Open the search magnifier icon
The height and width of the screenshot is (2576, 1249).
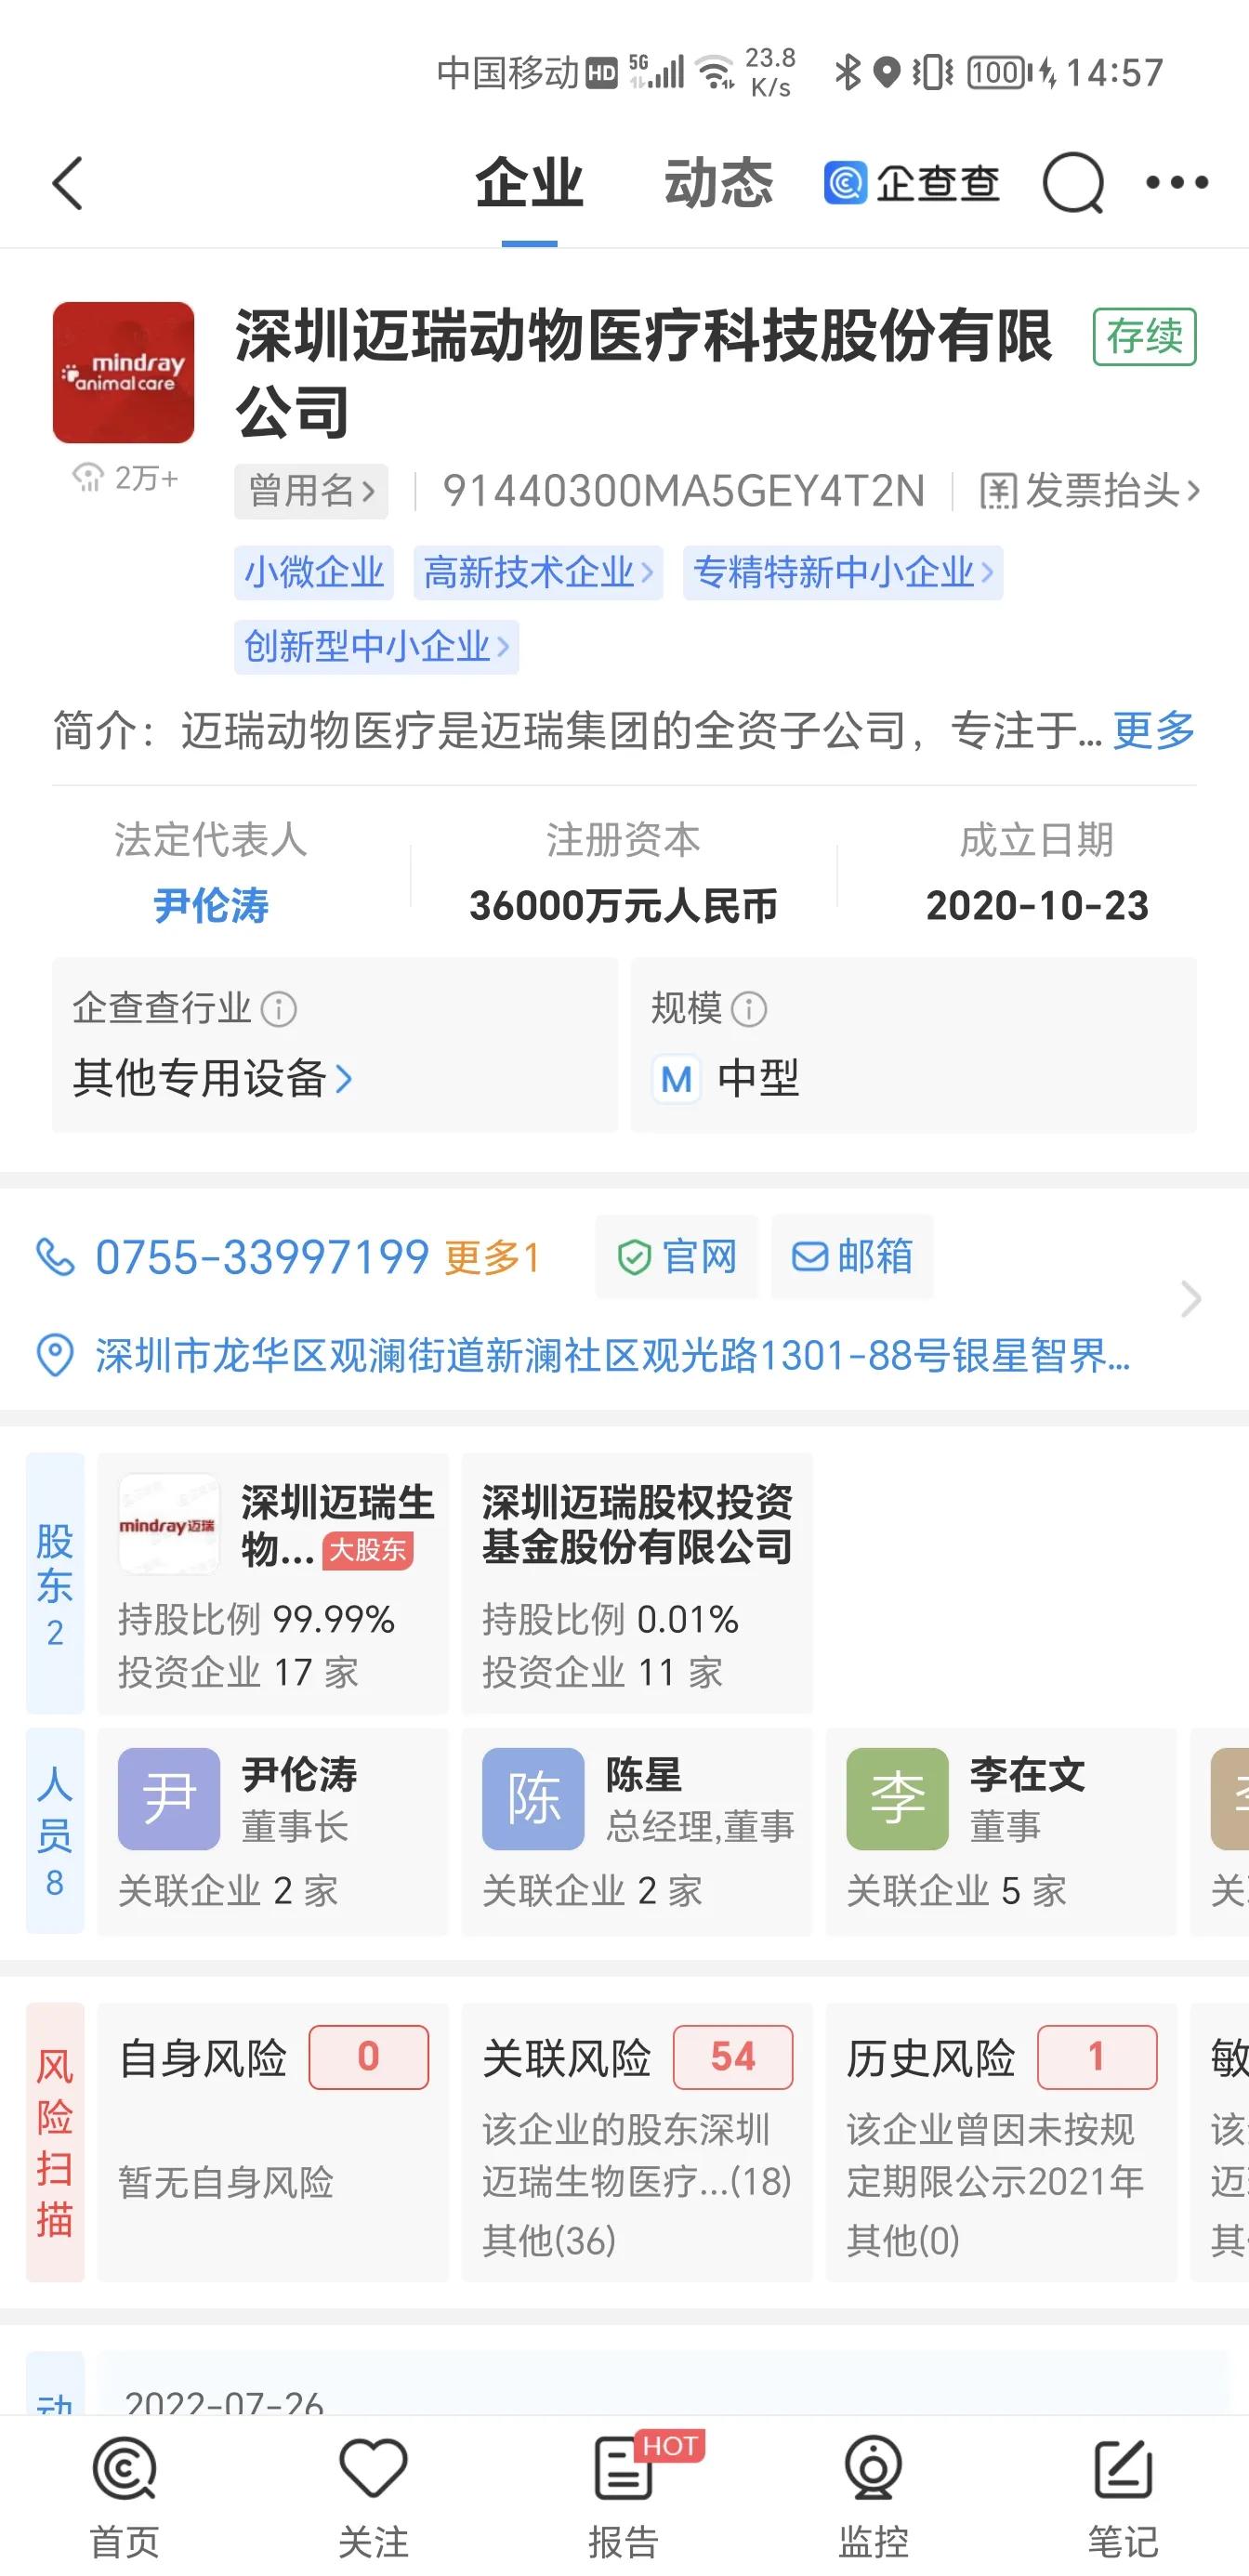coord(1073,183)
